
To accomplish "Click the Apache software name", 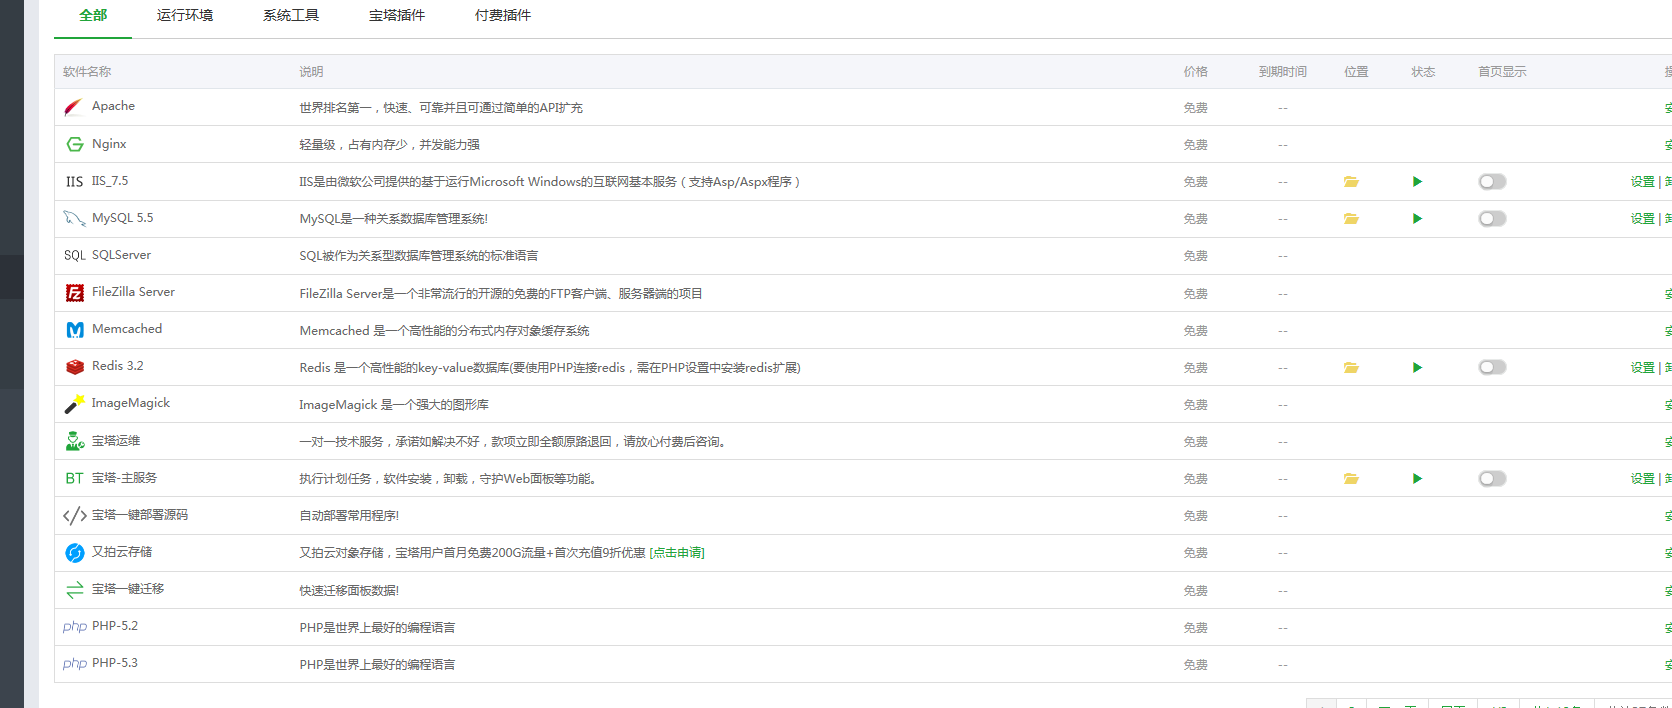I will coord(113,106).
